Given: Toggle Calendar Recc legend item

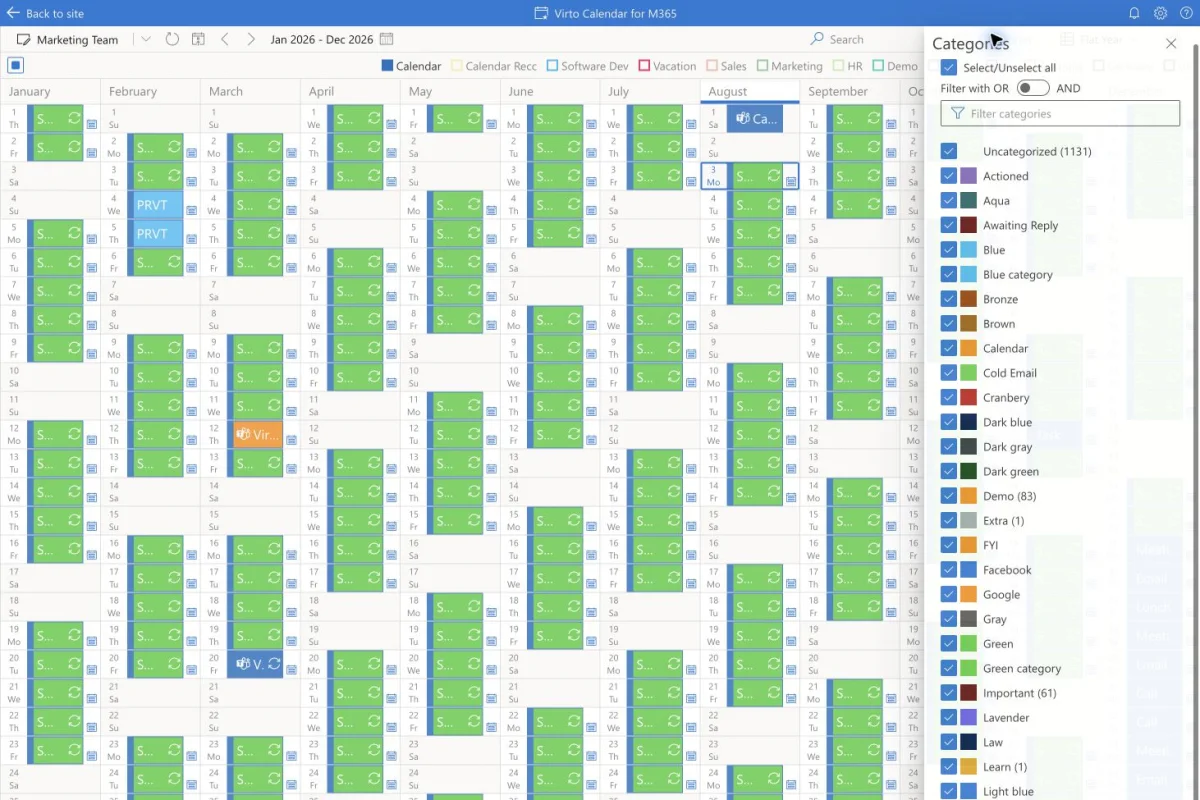Looking at the screenshot, I should pyautogui.click(x=494, y=66).
